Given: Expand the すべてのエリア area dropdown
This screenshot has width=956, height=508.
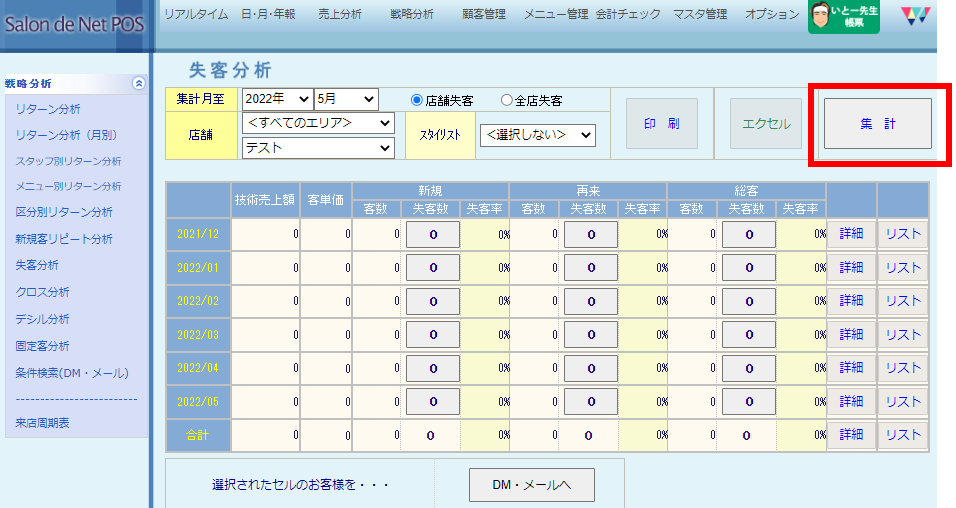Looking at the screenshot, I should click(319, 123).
